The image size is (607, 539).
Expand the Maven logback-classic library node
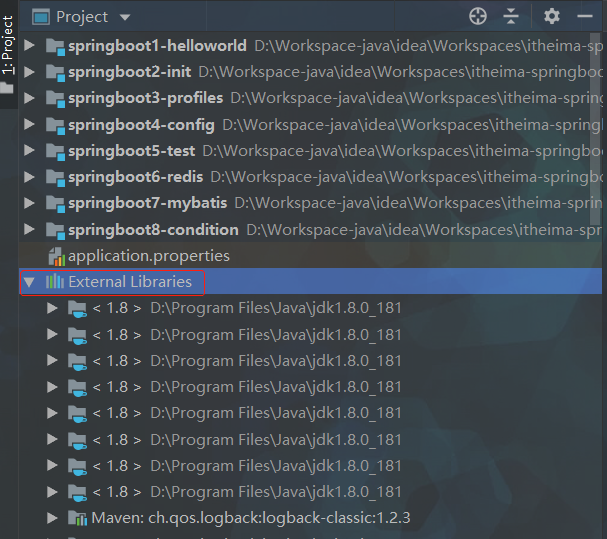point(52,518)
